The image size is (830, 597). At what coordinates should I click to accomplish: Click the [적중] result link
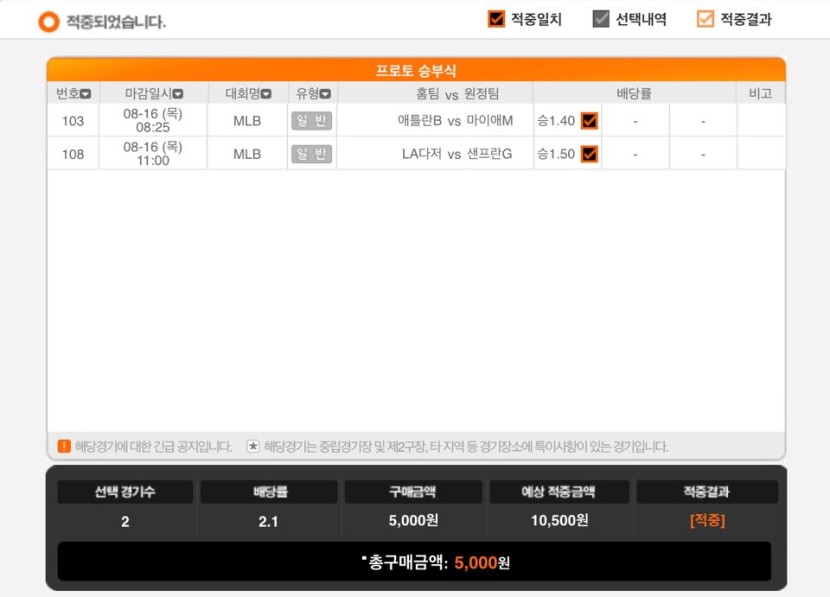pyautogui.click(x=707, y=520)
